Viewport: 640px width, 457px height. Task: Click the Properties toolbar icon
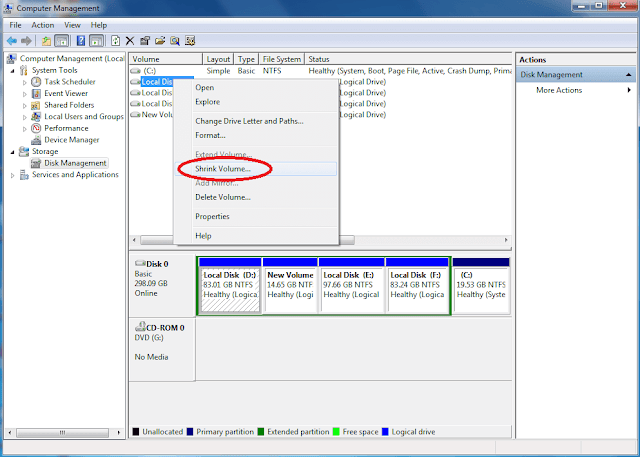(x=144, y=41)
